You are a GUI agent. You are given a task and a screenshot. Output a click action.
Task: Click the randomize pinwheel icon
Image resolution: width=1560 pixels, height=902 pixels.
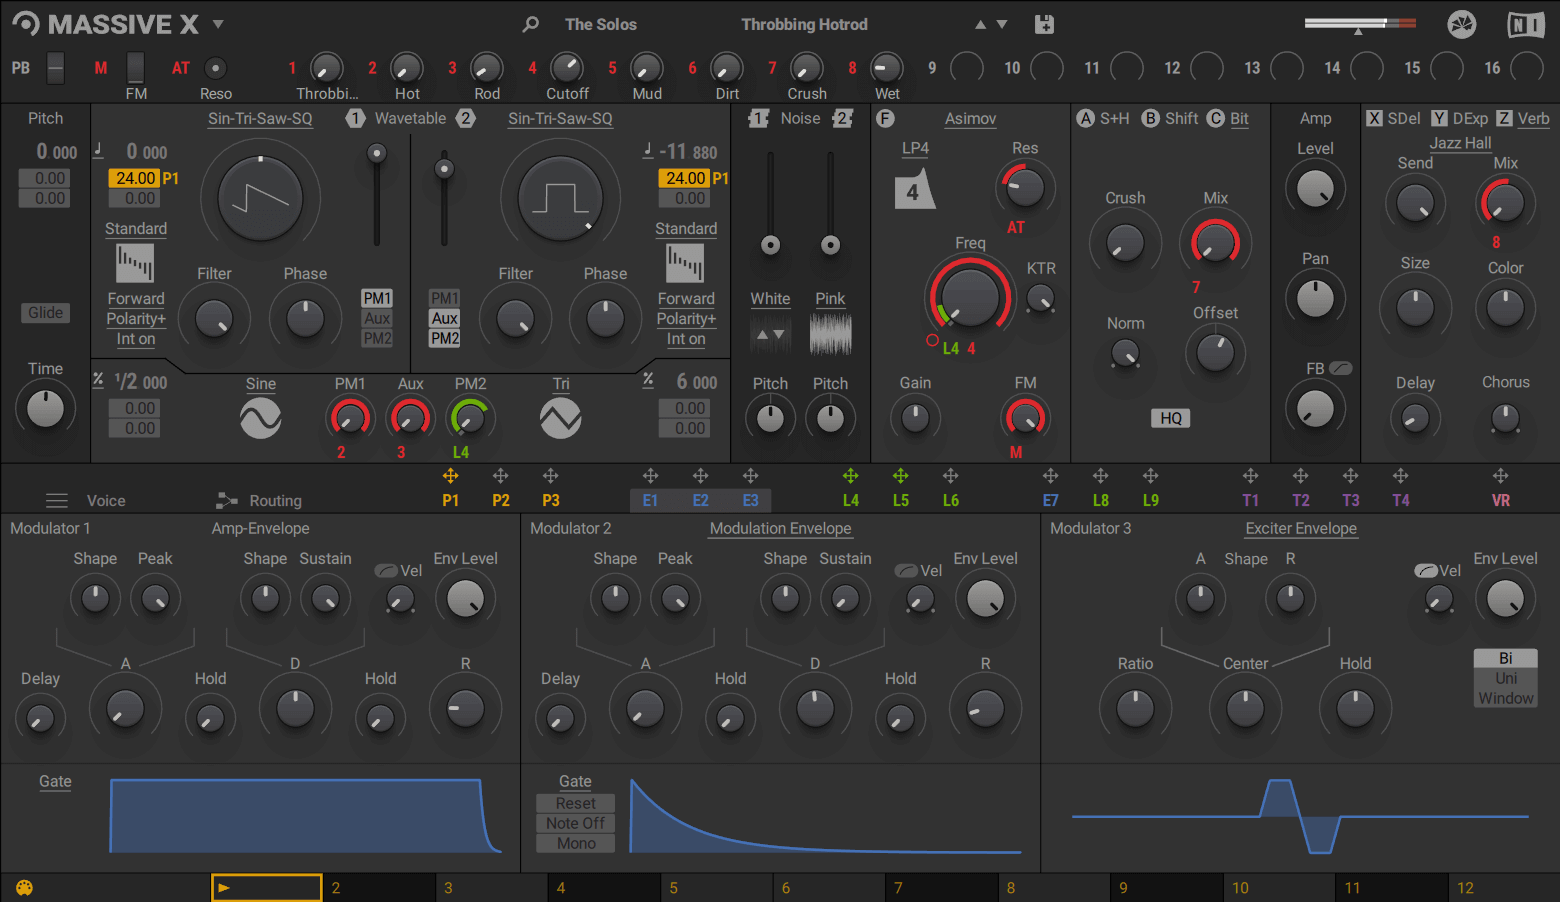1462,24
